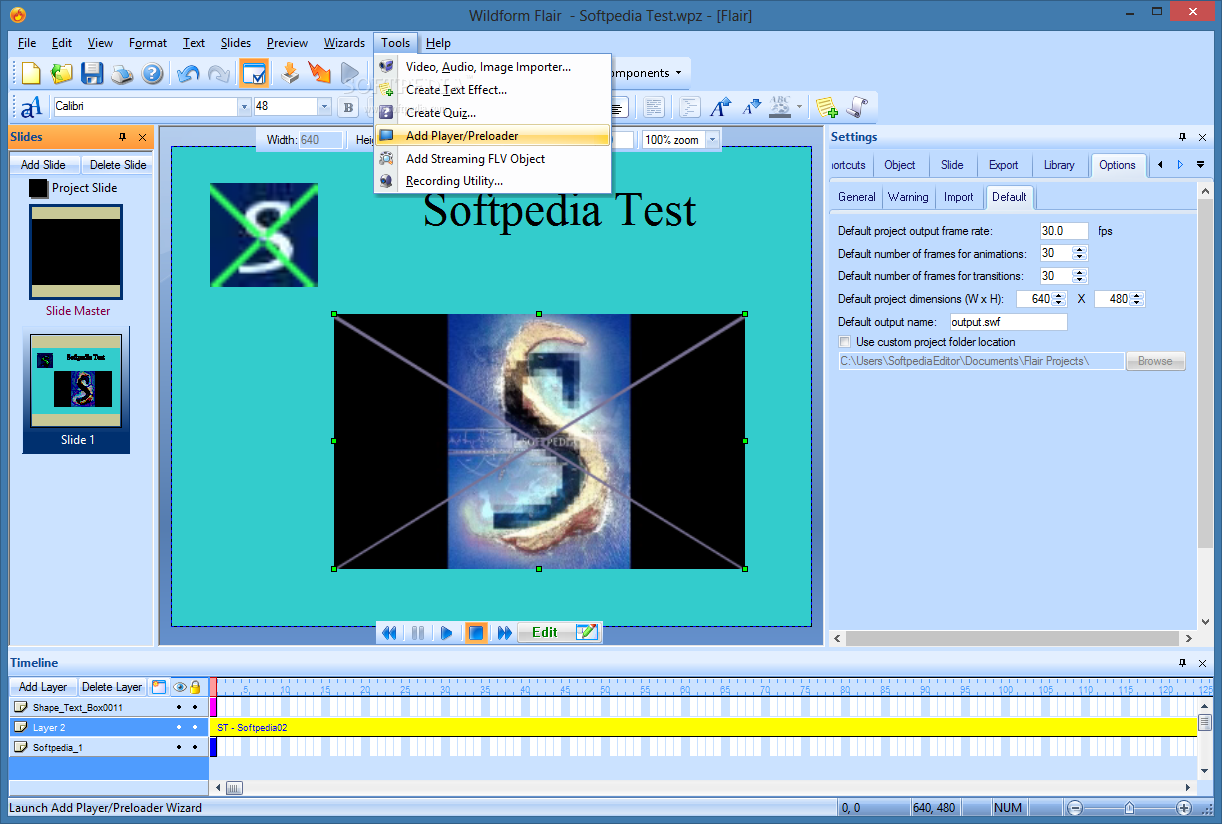Open the Settings tab list dropdown

pyautogui.click(x=1201, y=165)
